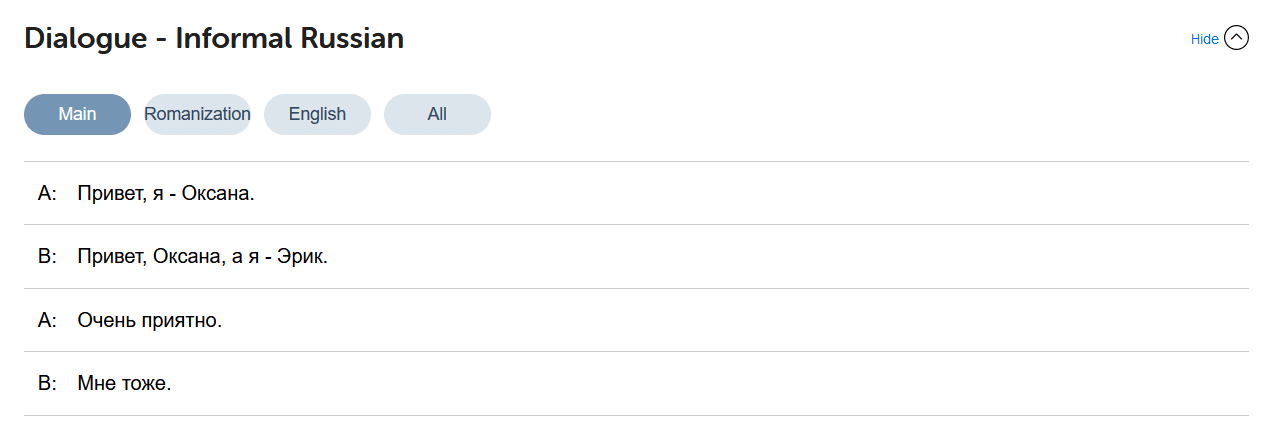The height and width of the screenshot is (438, 1275).
Task: Click the word Очень
Action: point(103,321)
